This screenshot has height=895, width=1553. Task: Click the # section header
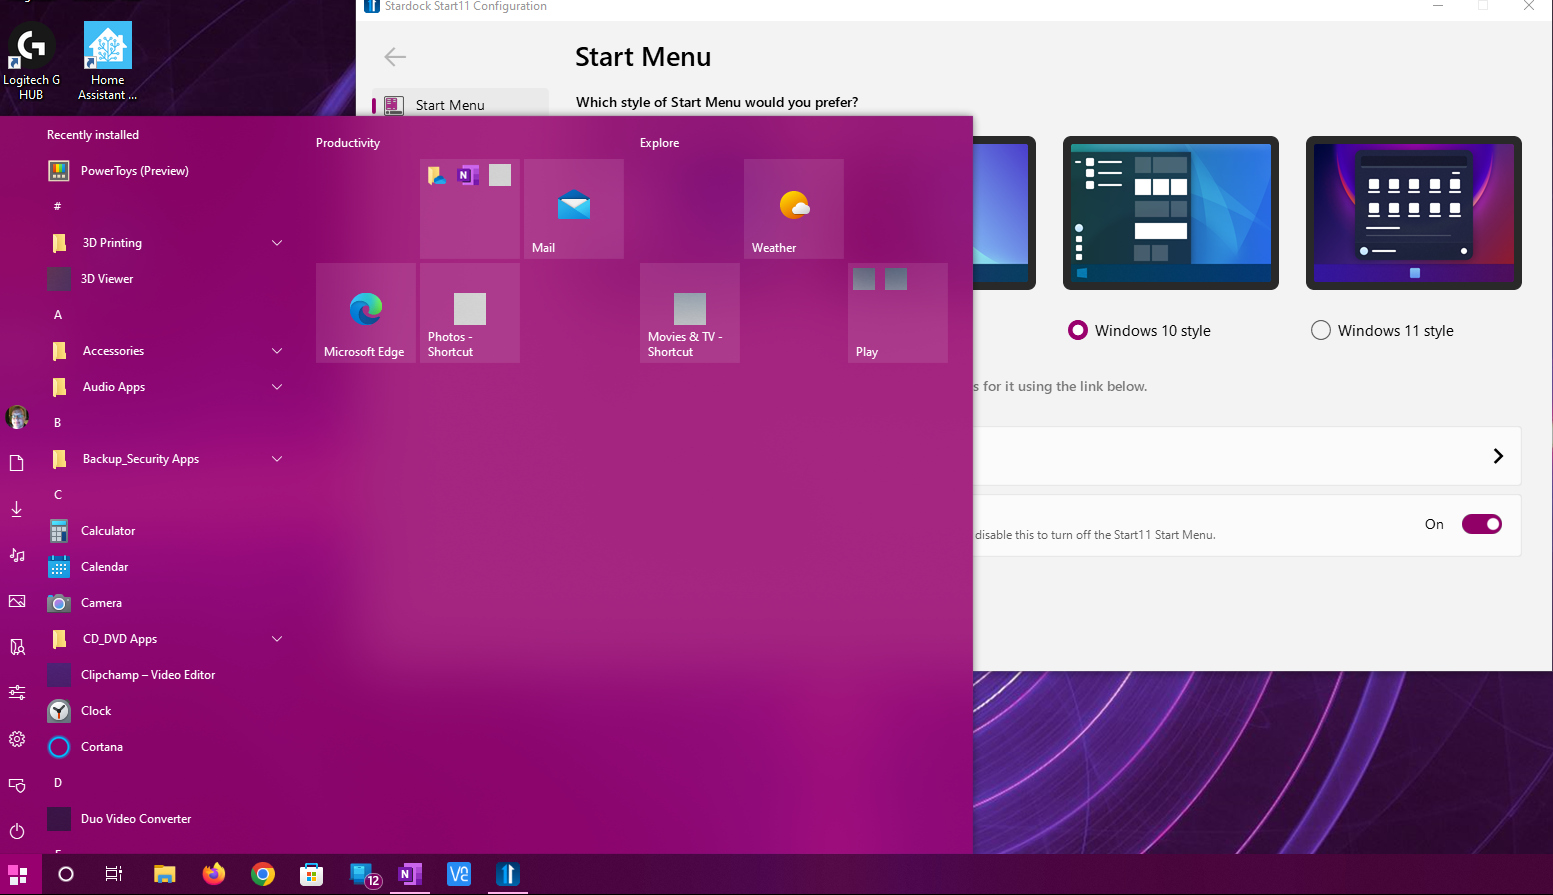(58, 207)
